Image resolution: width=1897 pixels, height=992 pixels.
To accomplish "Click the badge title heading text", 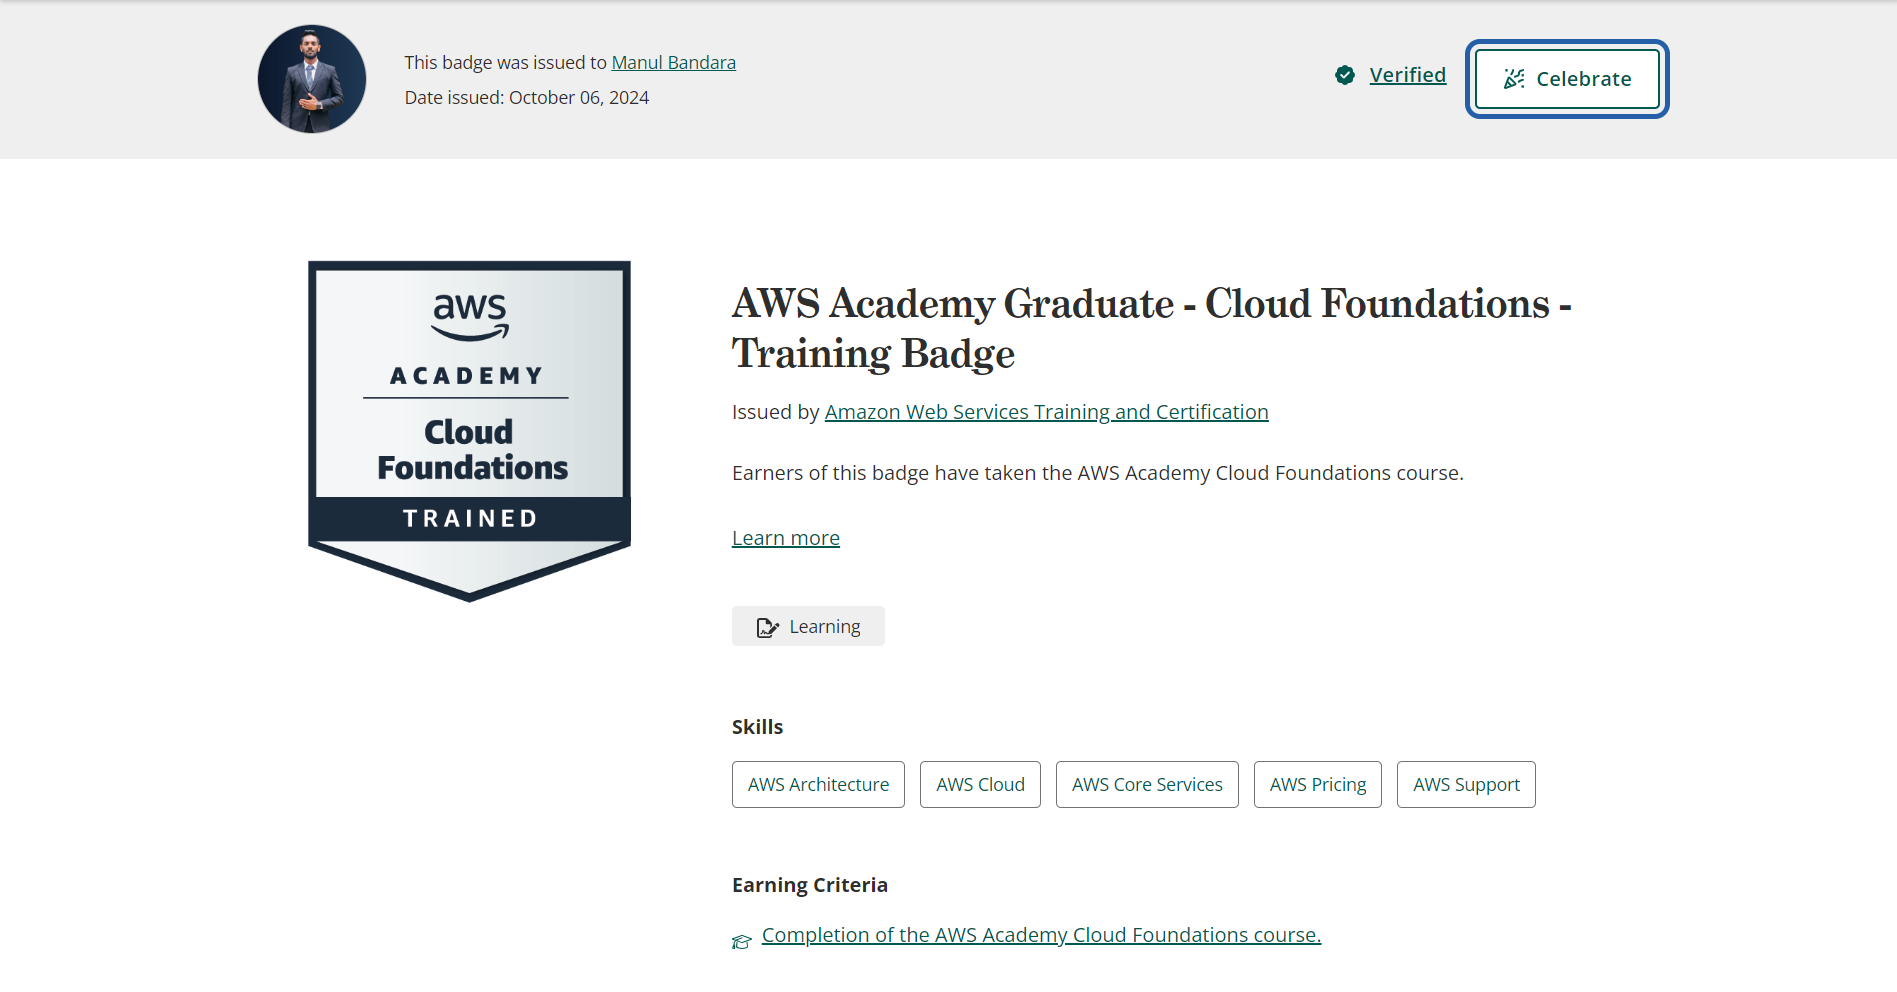I will 1150,328.
